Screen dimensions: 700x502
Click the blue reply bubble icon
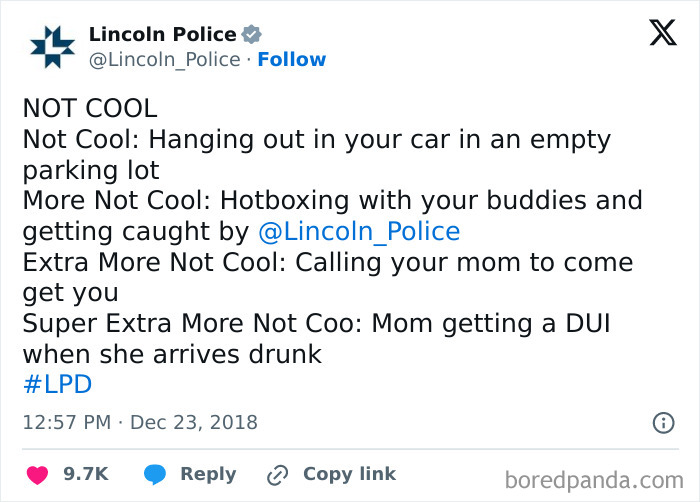pos(155,475)
